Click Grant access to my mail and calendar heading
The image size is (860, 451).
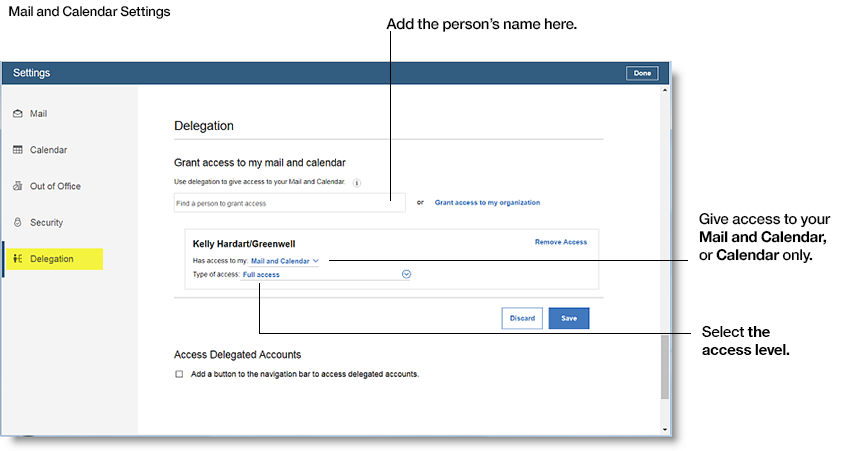(259, 163)
